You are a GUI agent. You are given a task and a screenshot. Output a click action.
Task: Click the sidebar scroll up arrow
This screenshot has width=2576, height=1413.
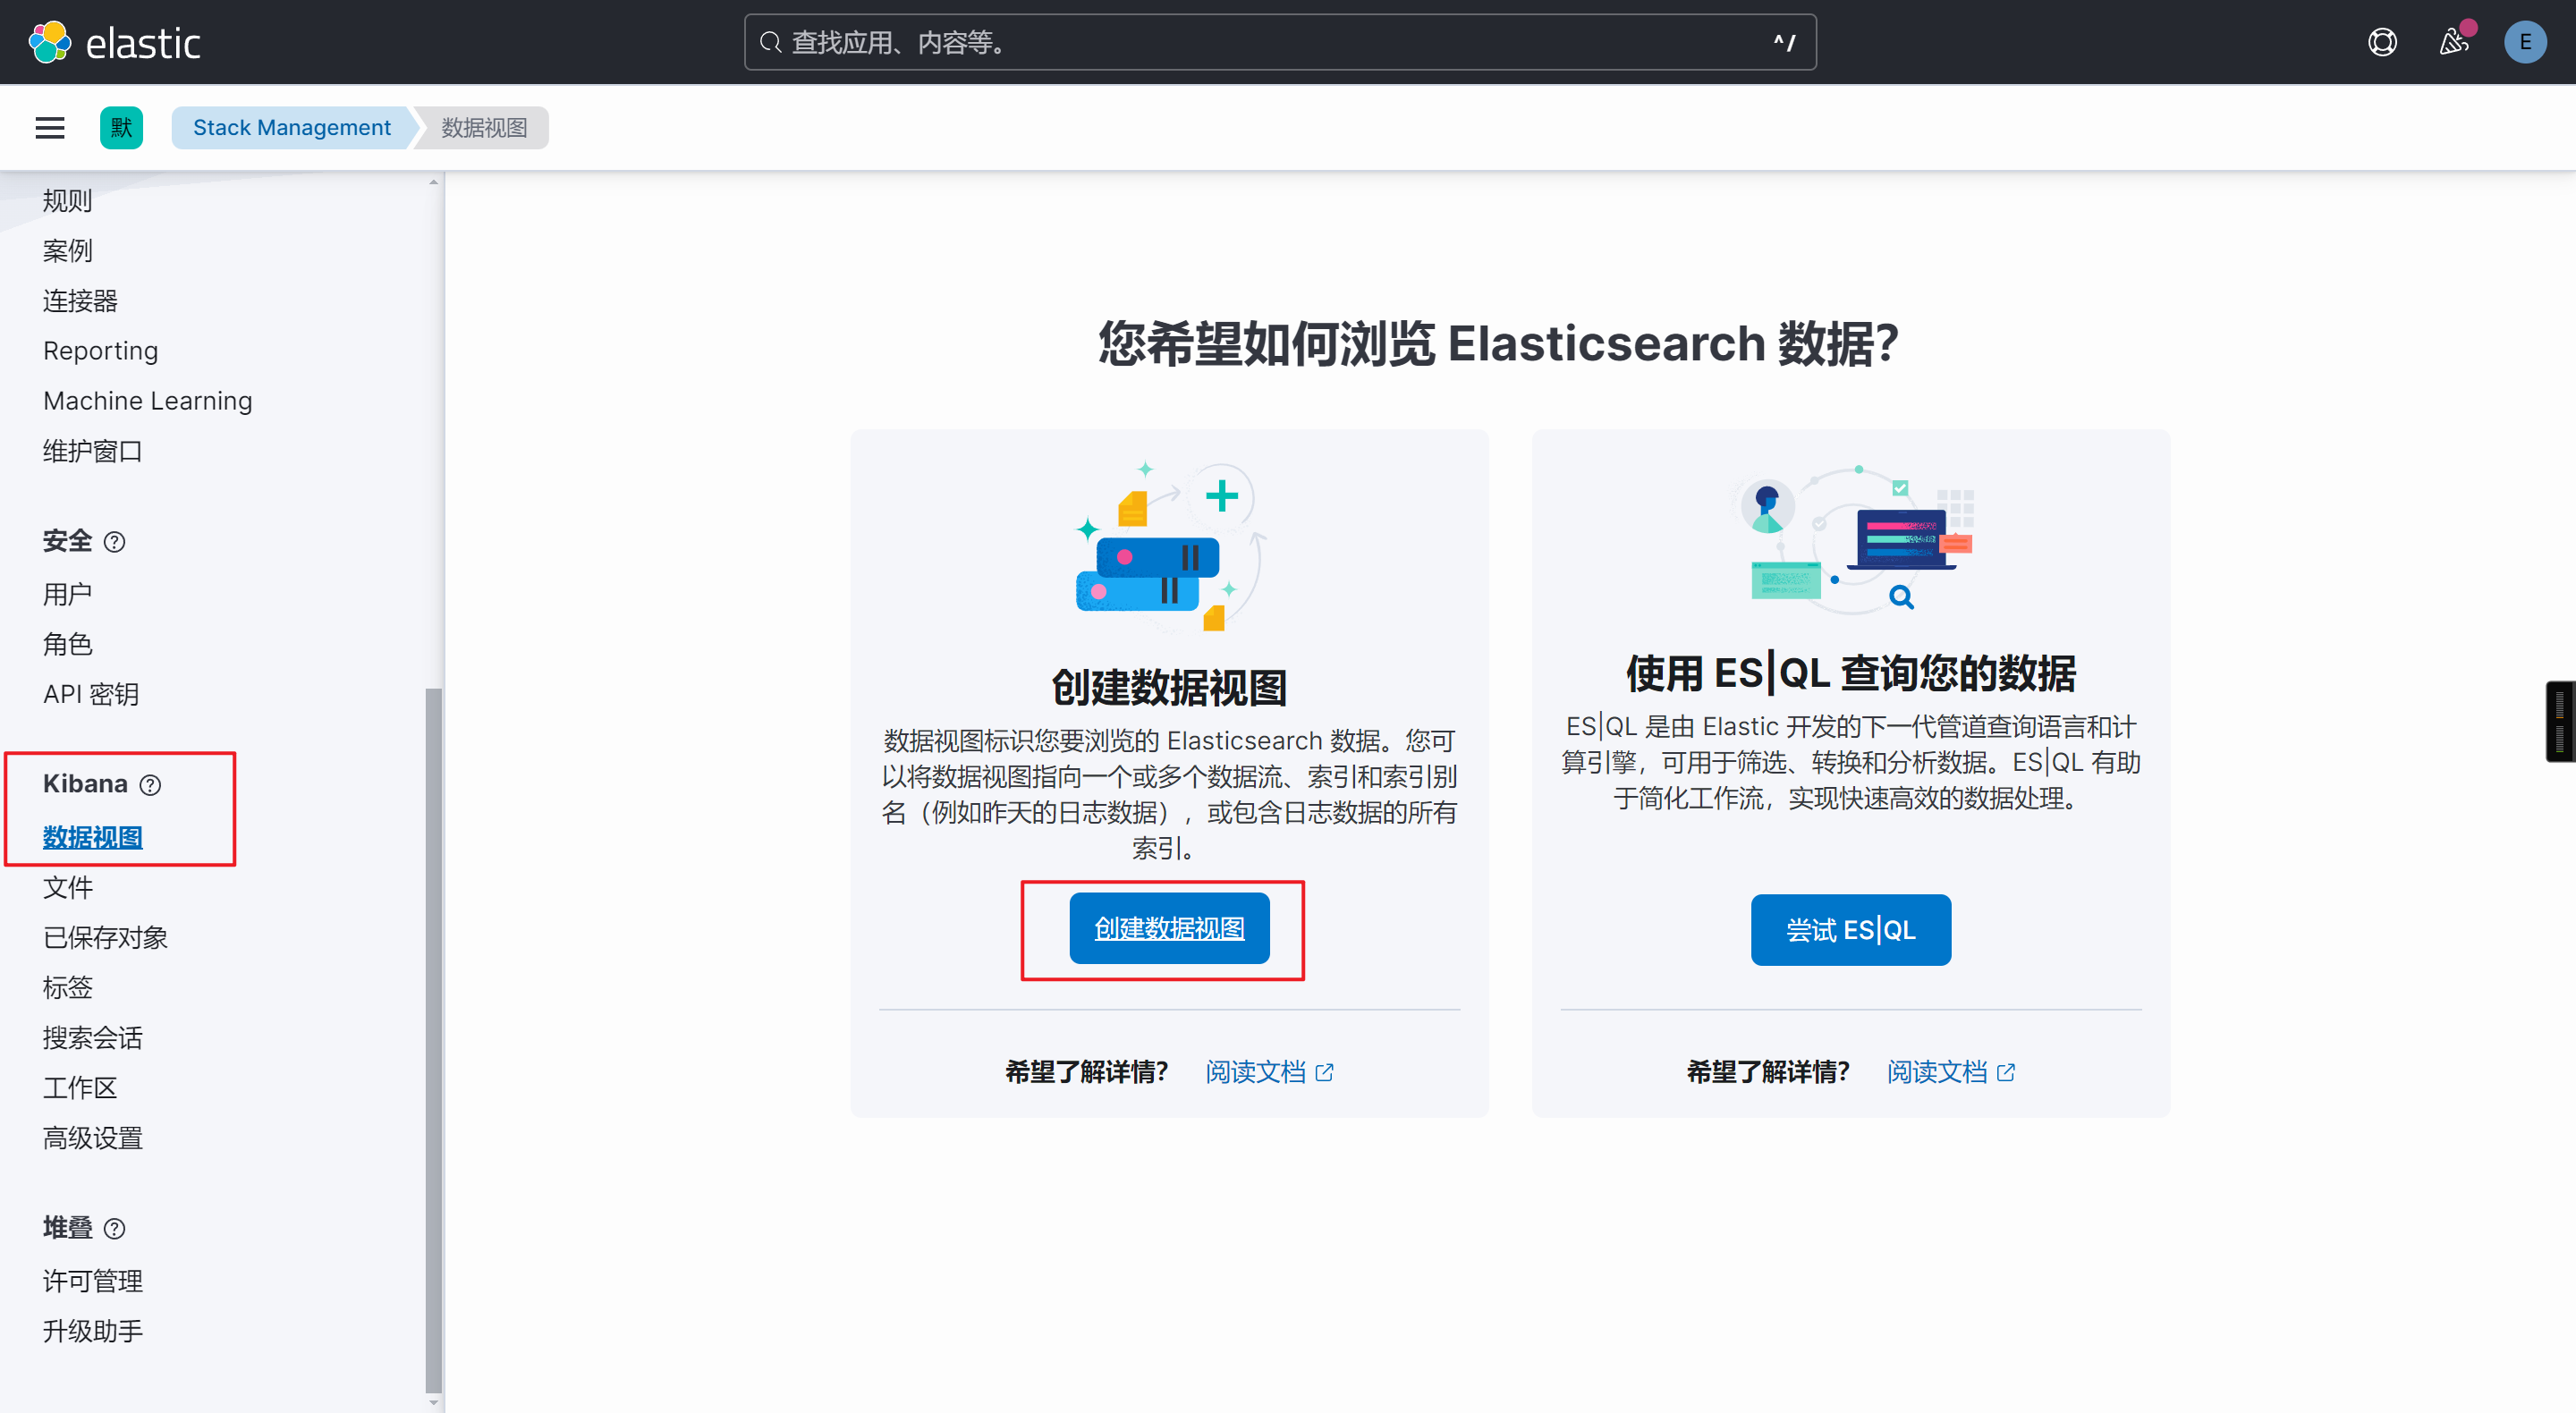coord(433,182)
